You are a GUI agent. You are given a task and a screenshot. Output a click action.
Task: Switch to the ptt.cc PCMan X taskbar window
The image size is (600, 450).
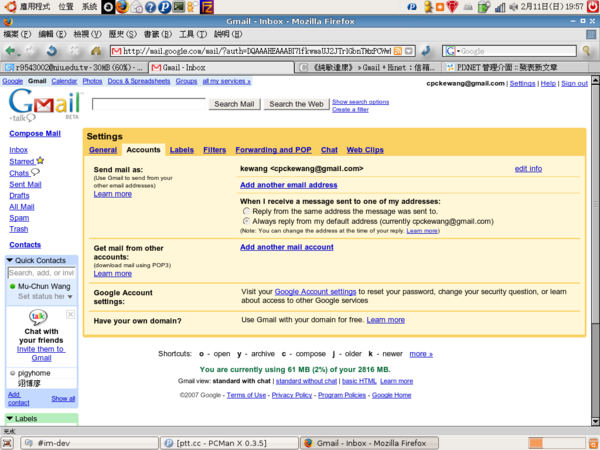point(228,443)
